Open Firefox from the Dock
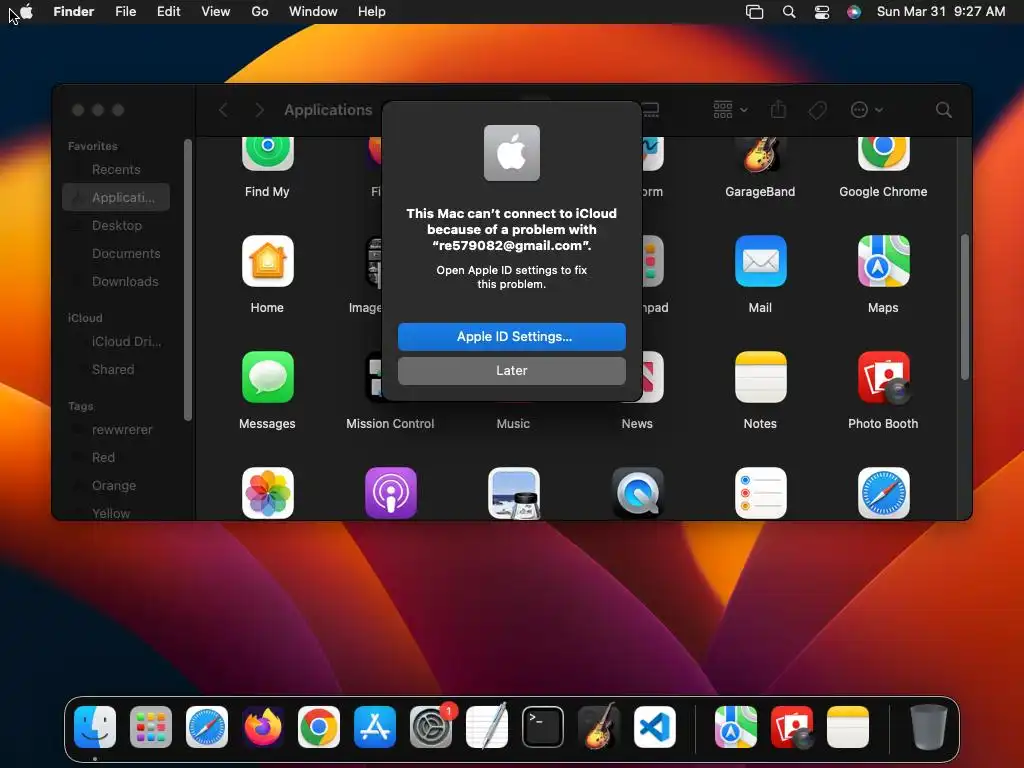Image resolution: width=1024 pixels, height=768 pixels. click(263, 727)
